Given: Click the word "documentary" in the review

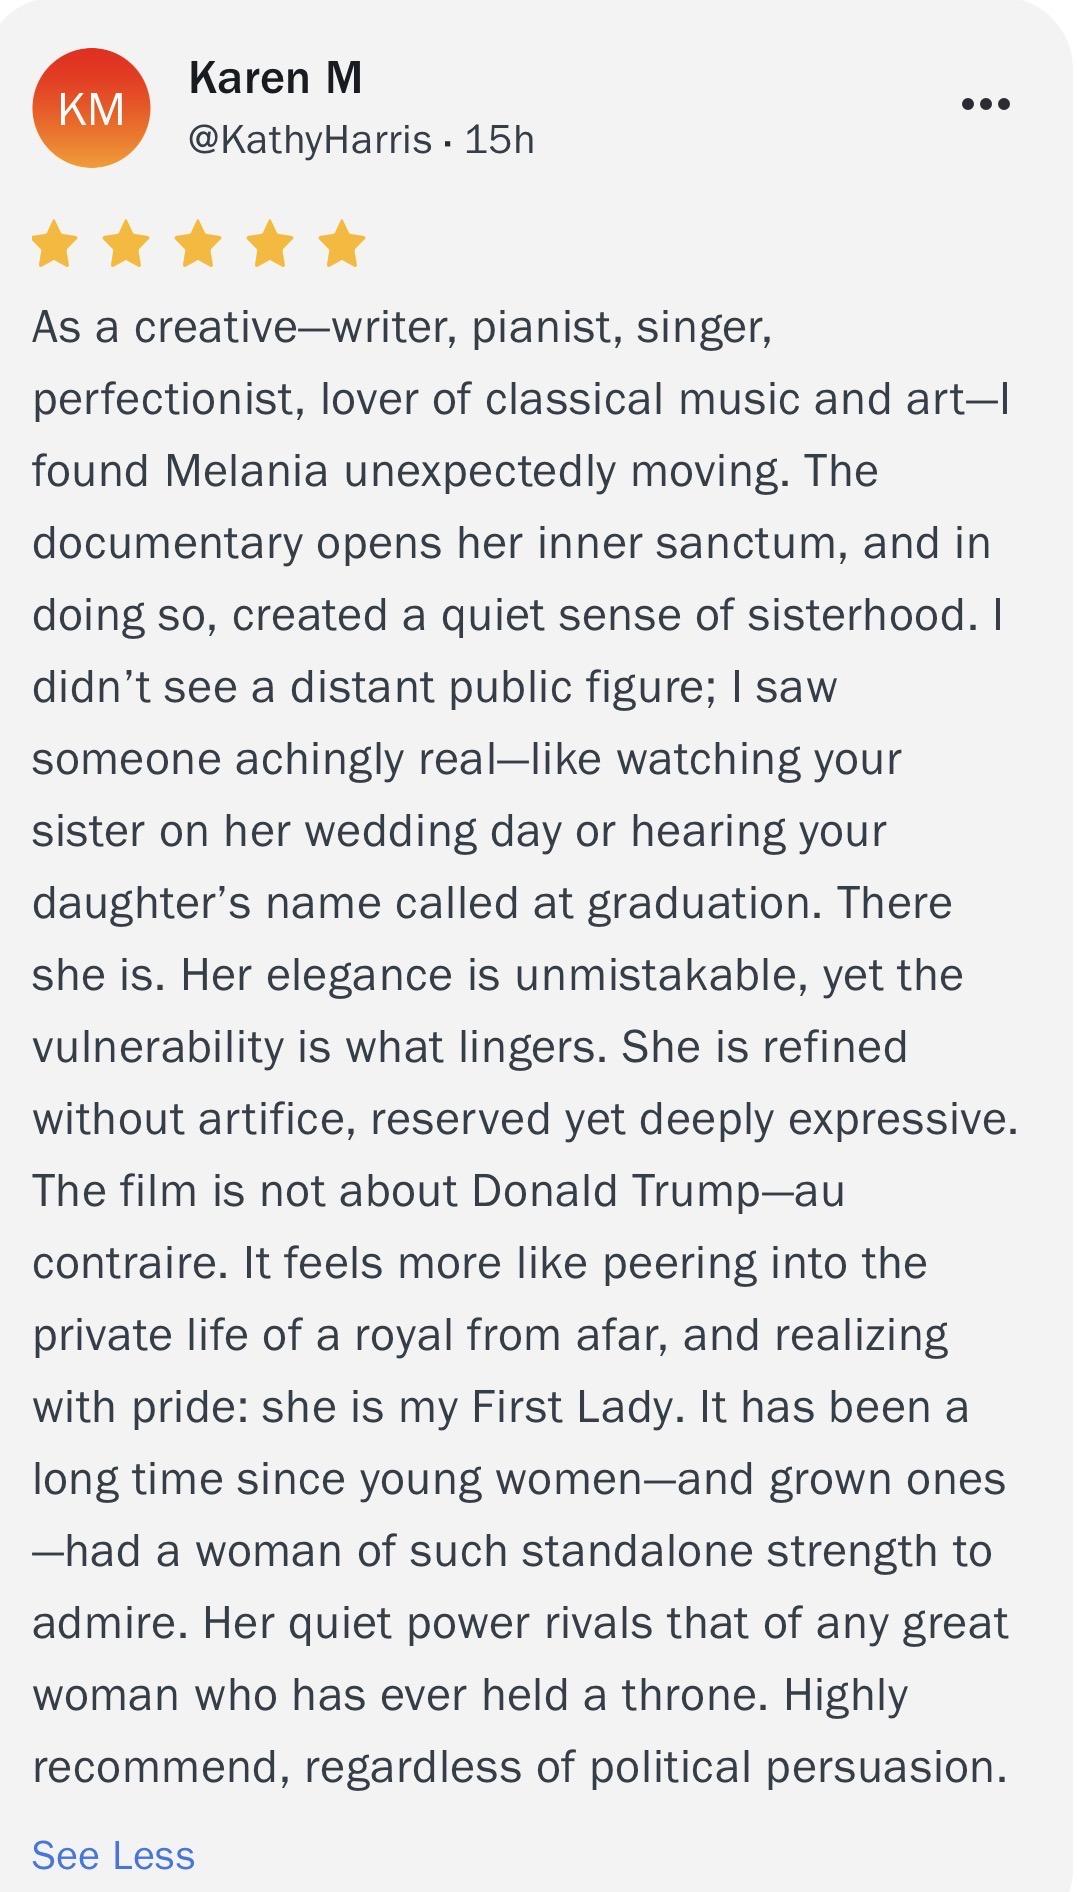Looking at the screenshot, I should coord(167,543).
